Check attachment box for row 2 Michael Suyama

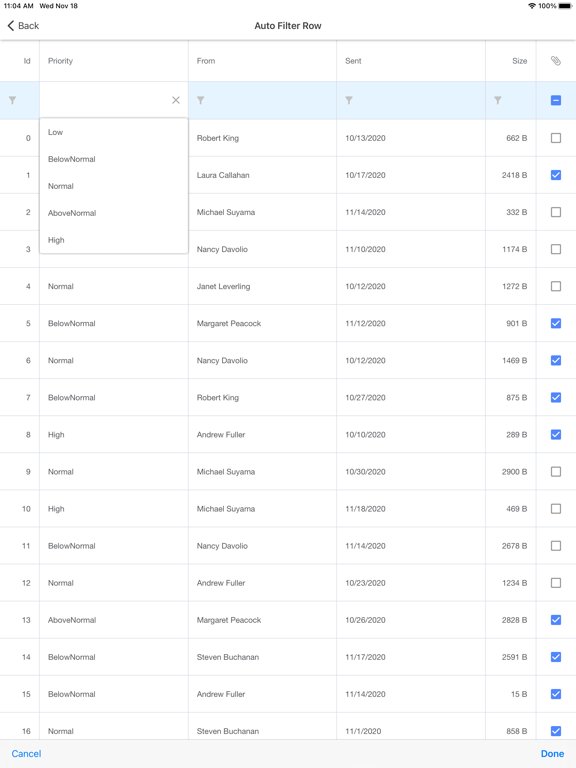coord(556,212)
